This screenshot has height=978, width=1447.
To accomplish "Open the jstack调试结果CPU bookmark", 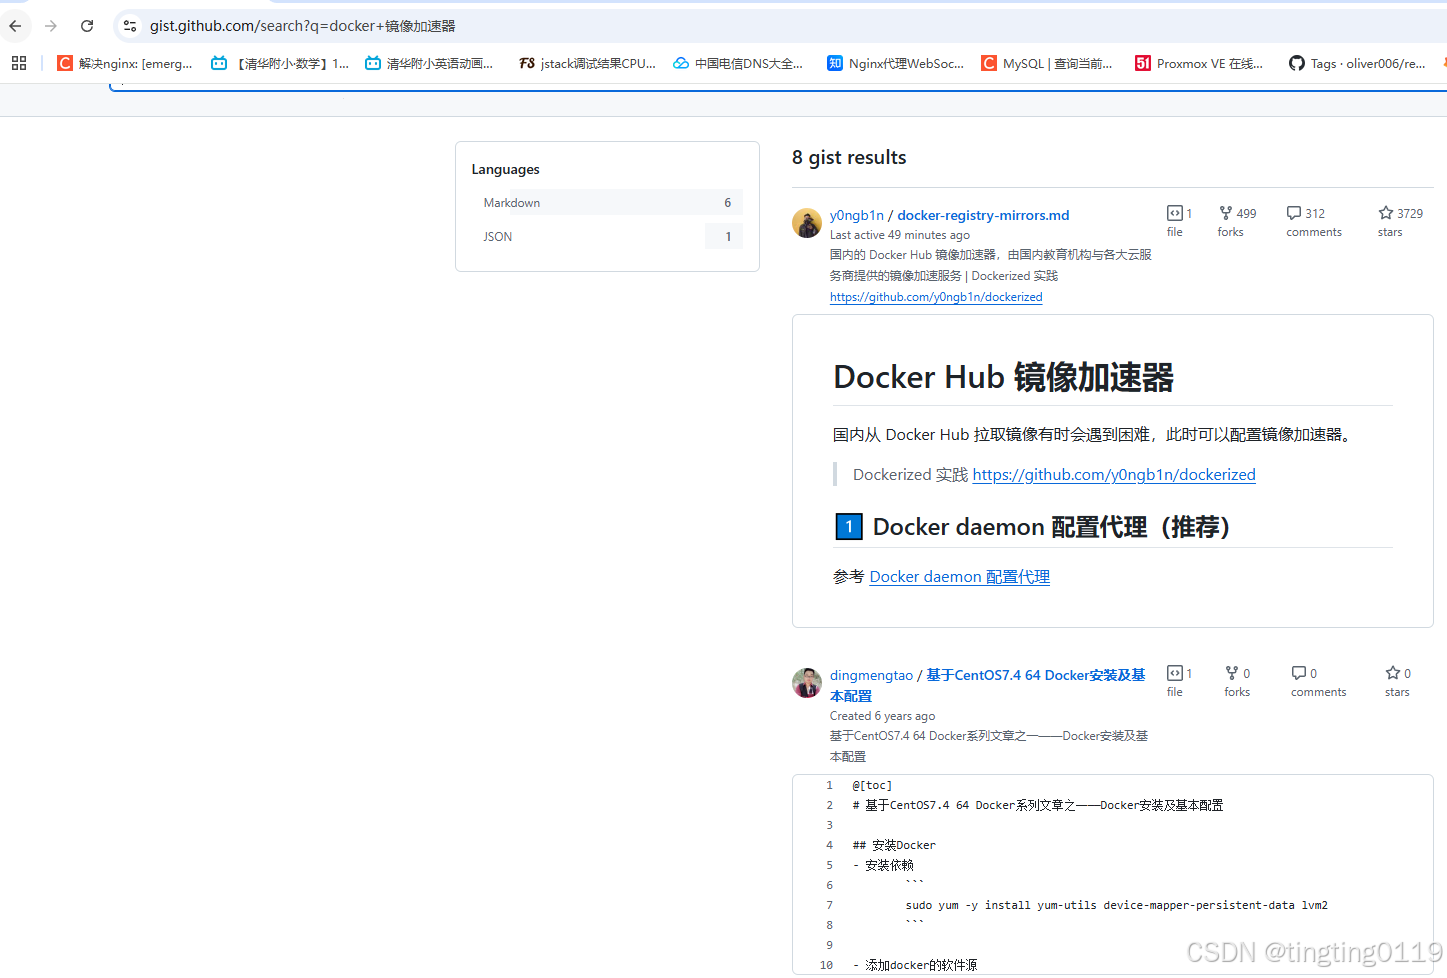I will [x=587, y=63].
